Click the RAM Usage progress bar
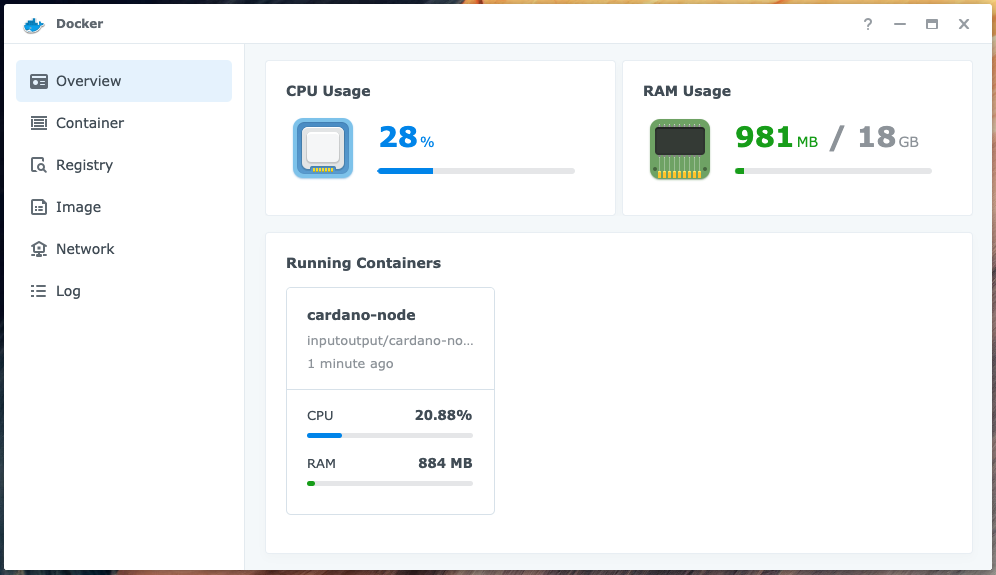Viewport: 996px width, 575px height. [833, 171]
